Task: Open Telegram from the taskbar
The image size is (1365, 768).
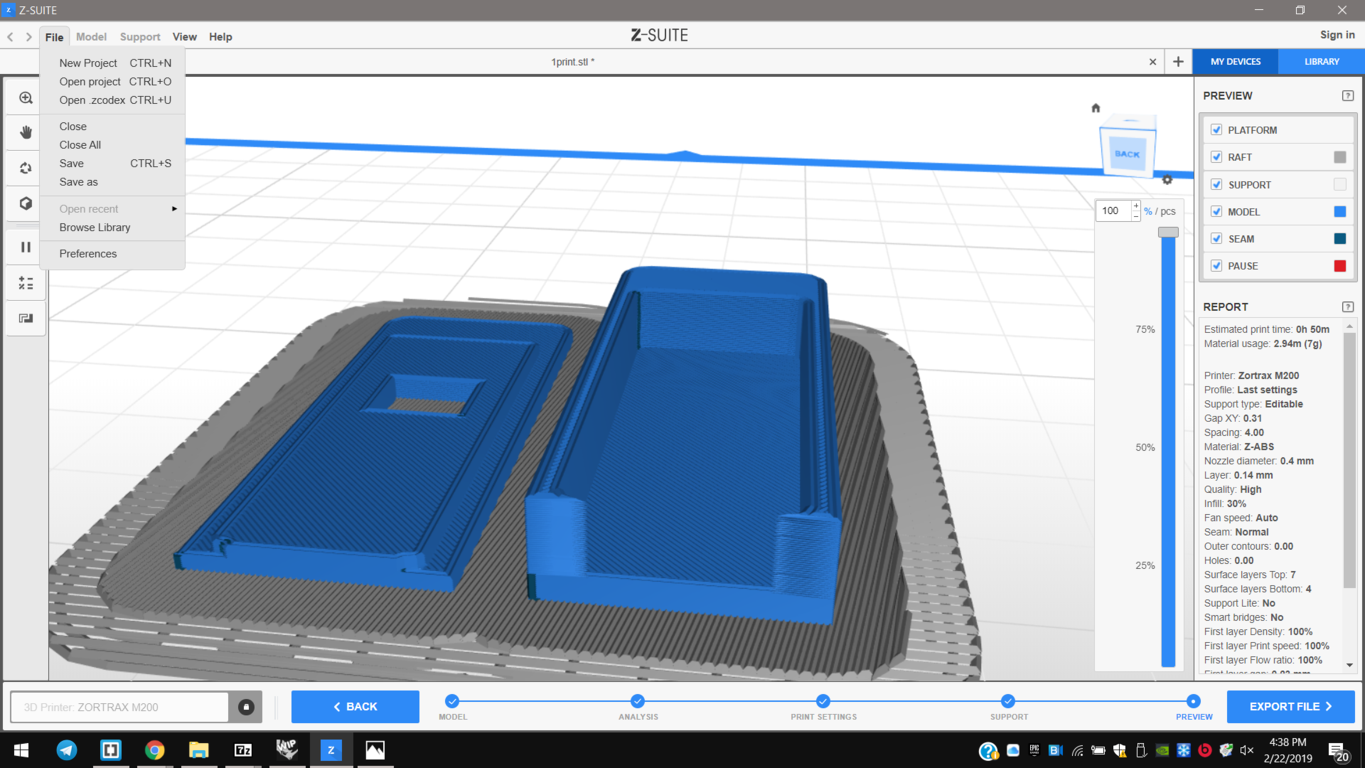Action: [67, 750]
